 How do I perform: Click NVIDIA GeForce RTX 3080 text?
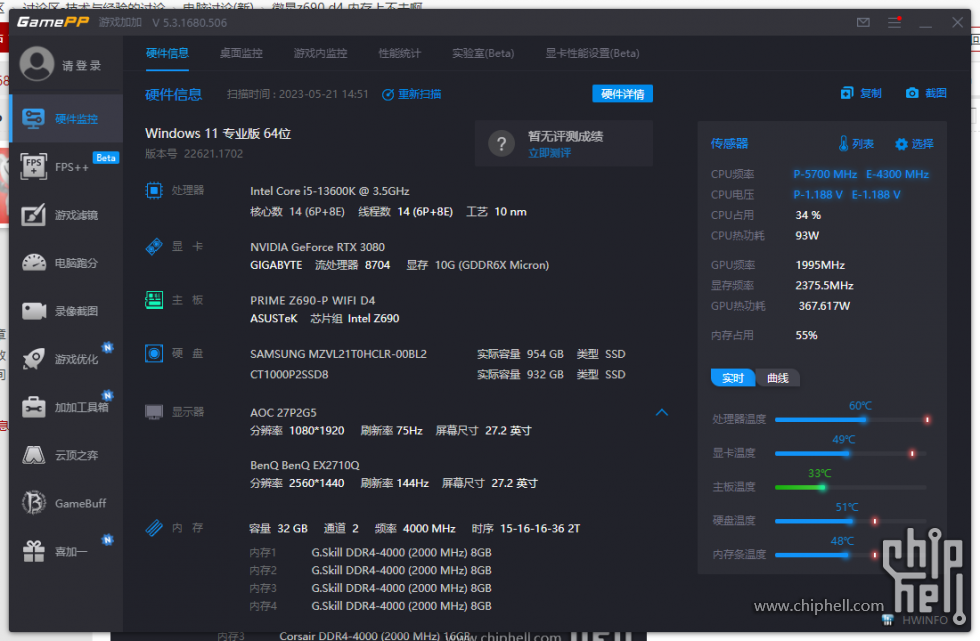pos(318,247)
